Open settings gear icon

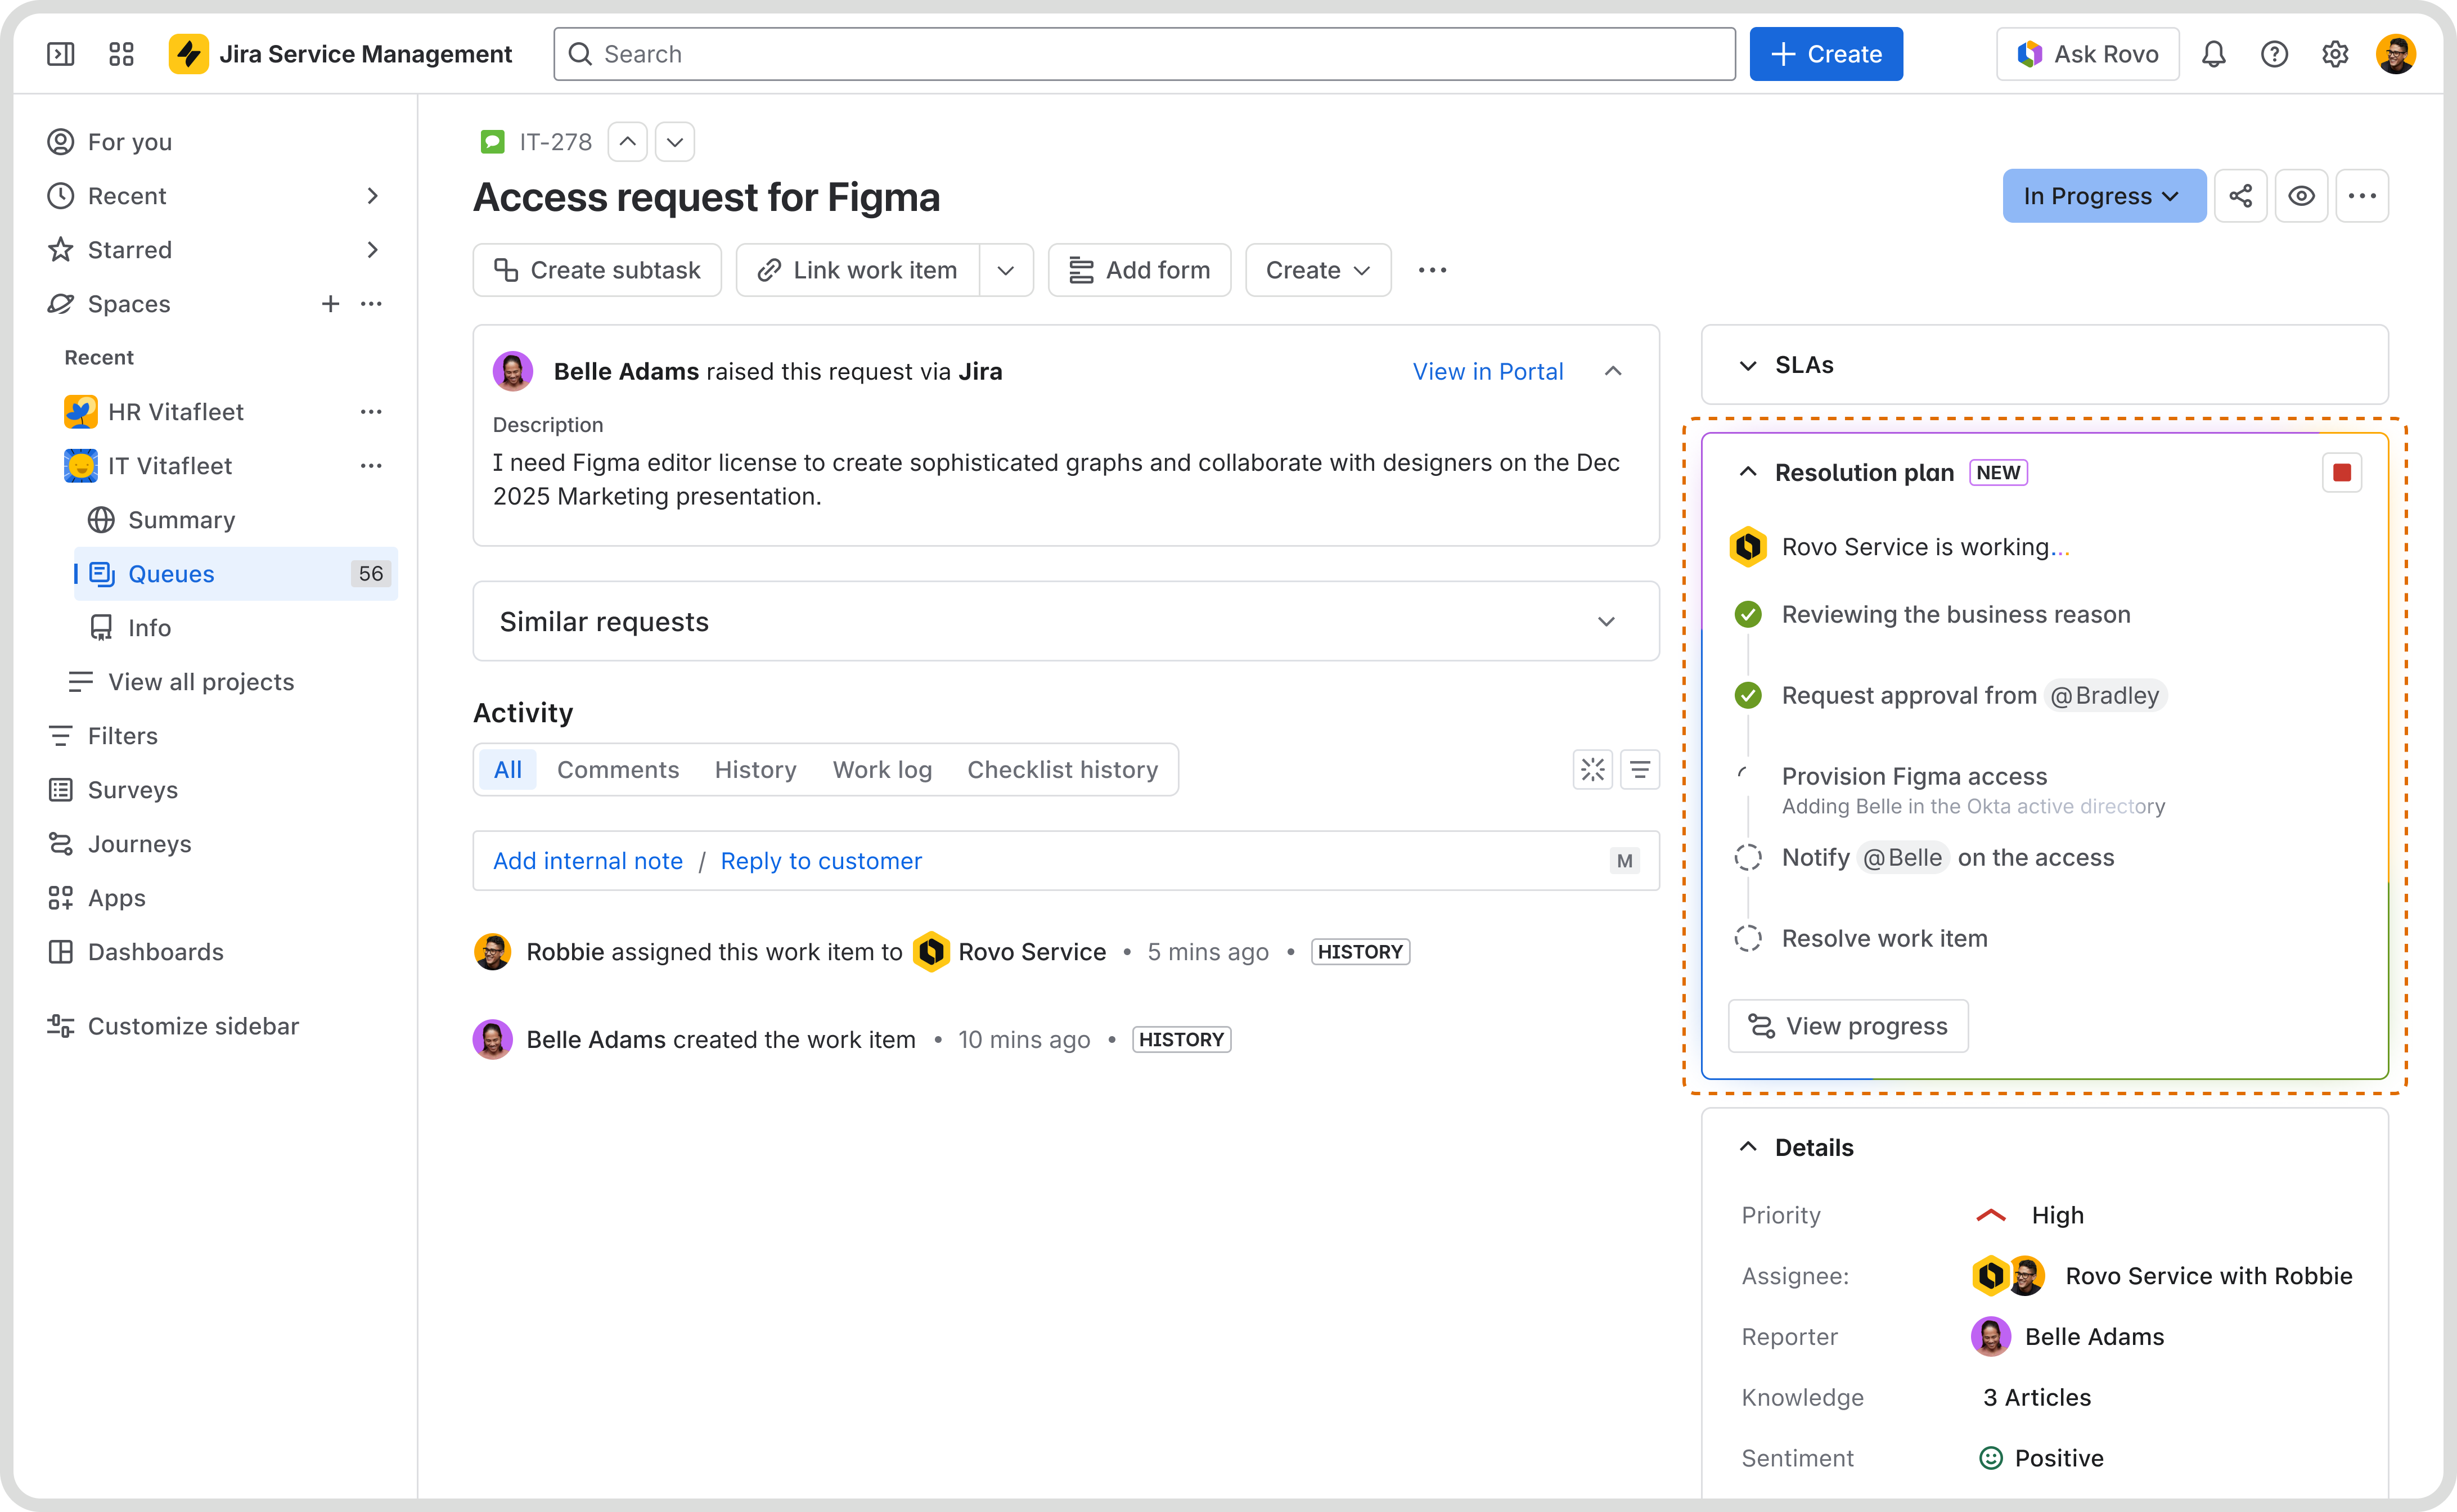coord(2335,54)
